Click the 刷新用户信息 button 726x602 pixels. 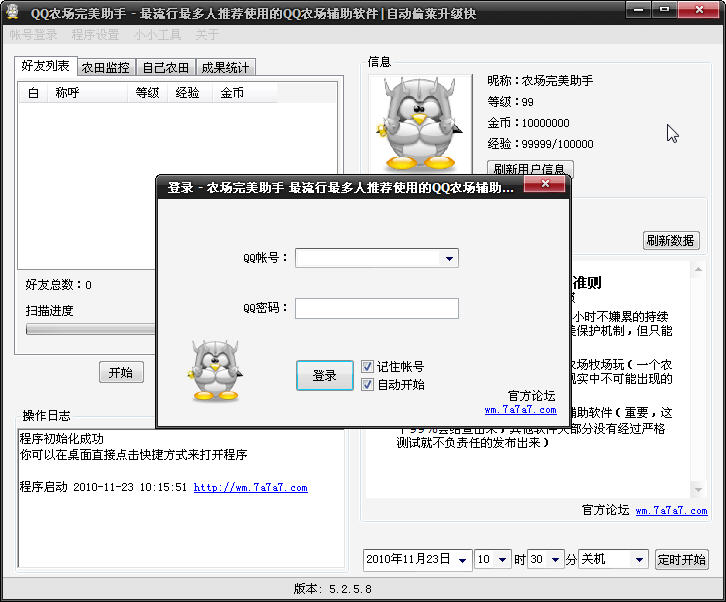(530, 169)
